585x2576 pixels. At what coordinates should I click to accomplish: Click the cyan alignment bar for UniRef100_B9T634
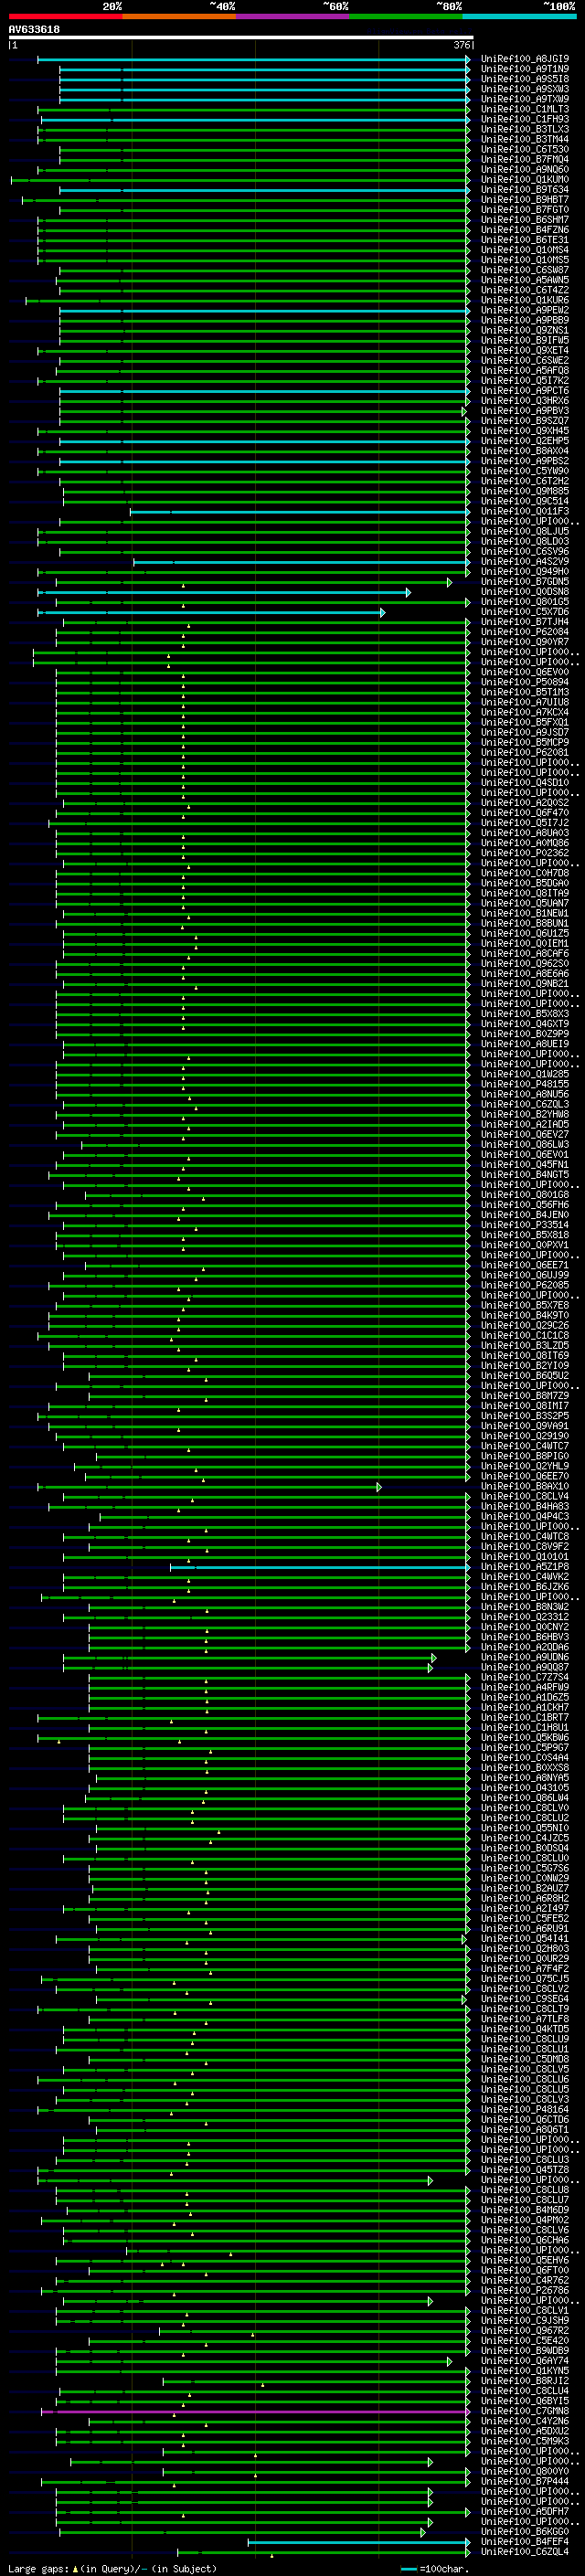[265, 189]
